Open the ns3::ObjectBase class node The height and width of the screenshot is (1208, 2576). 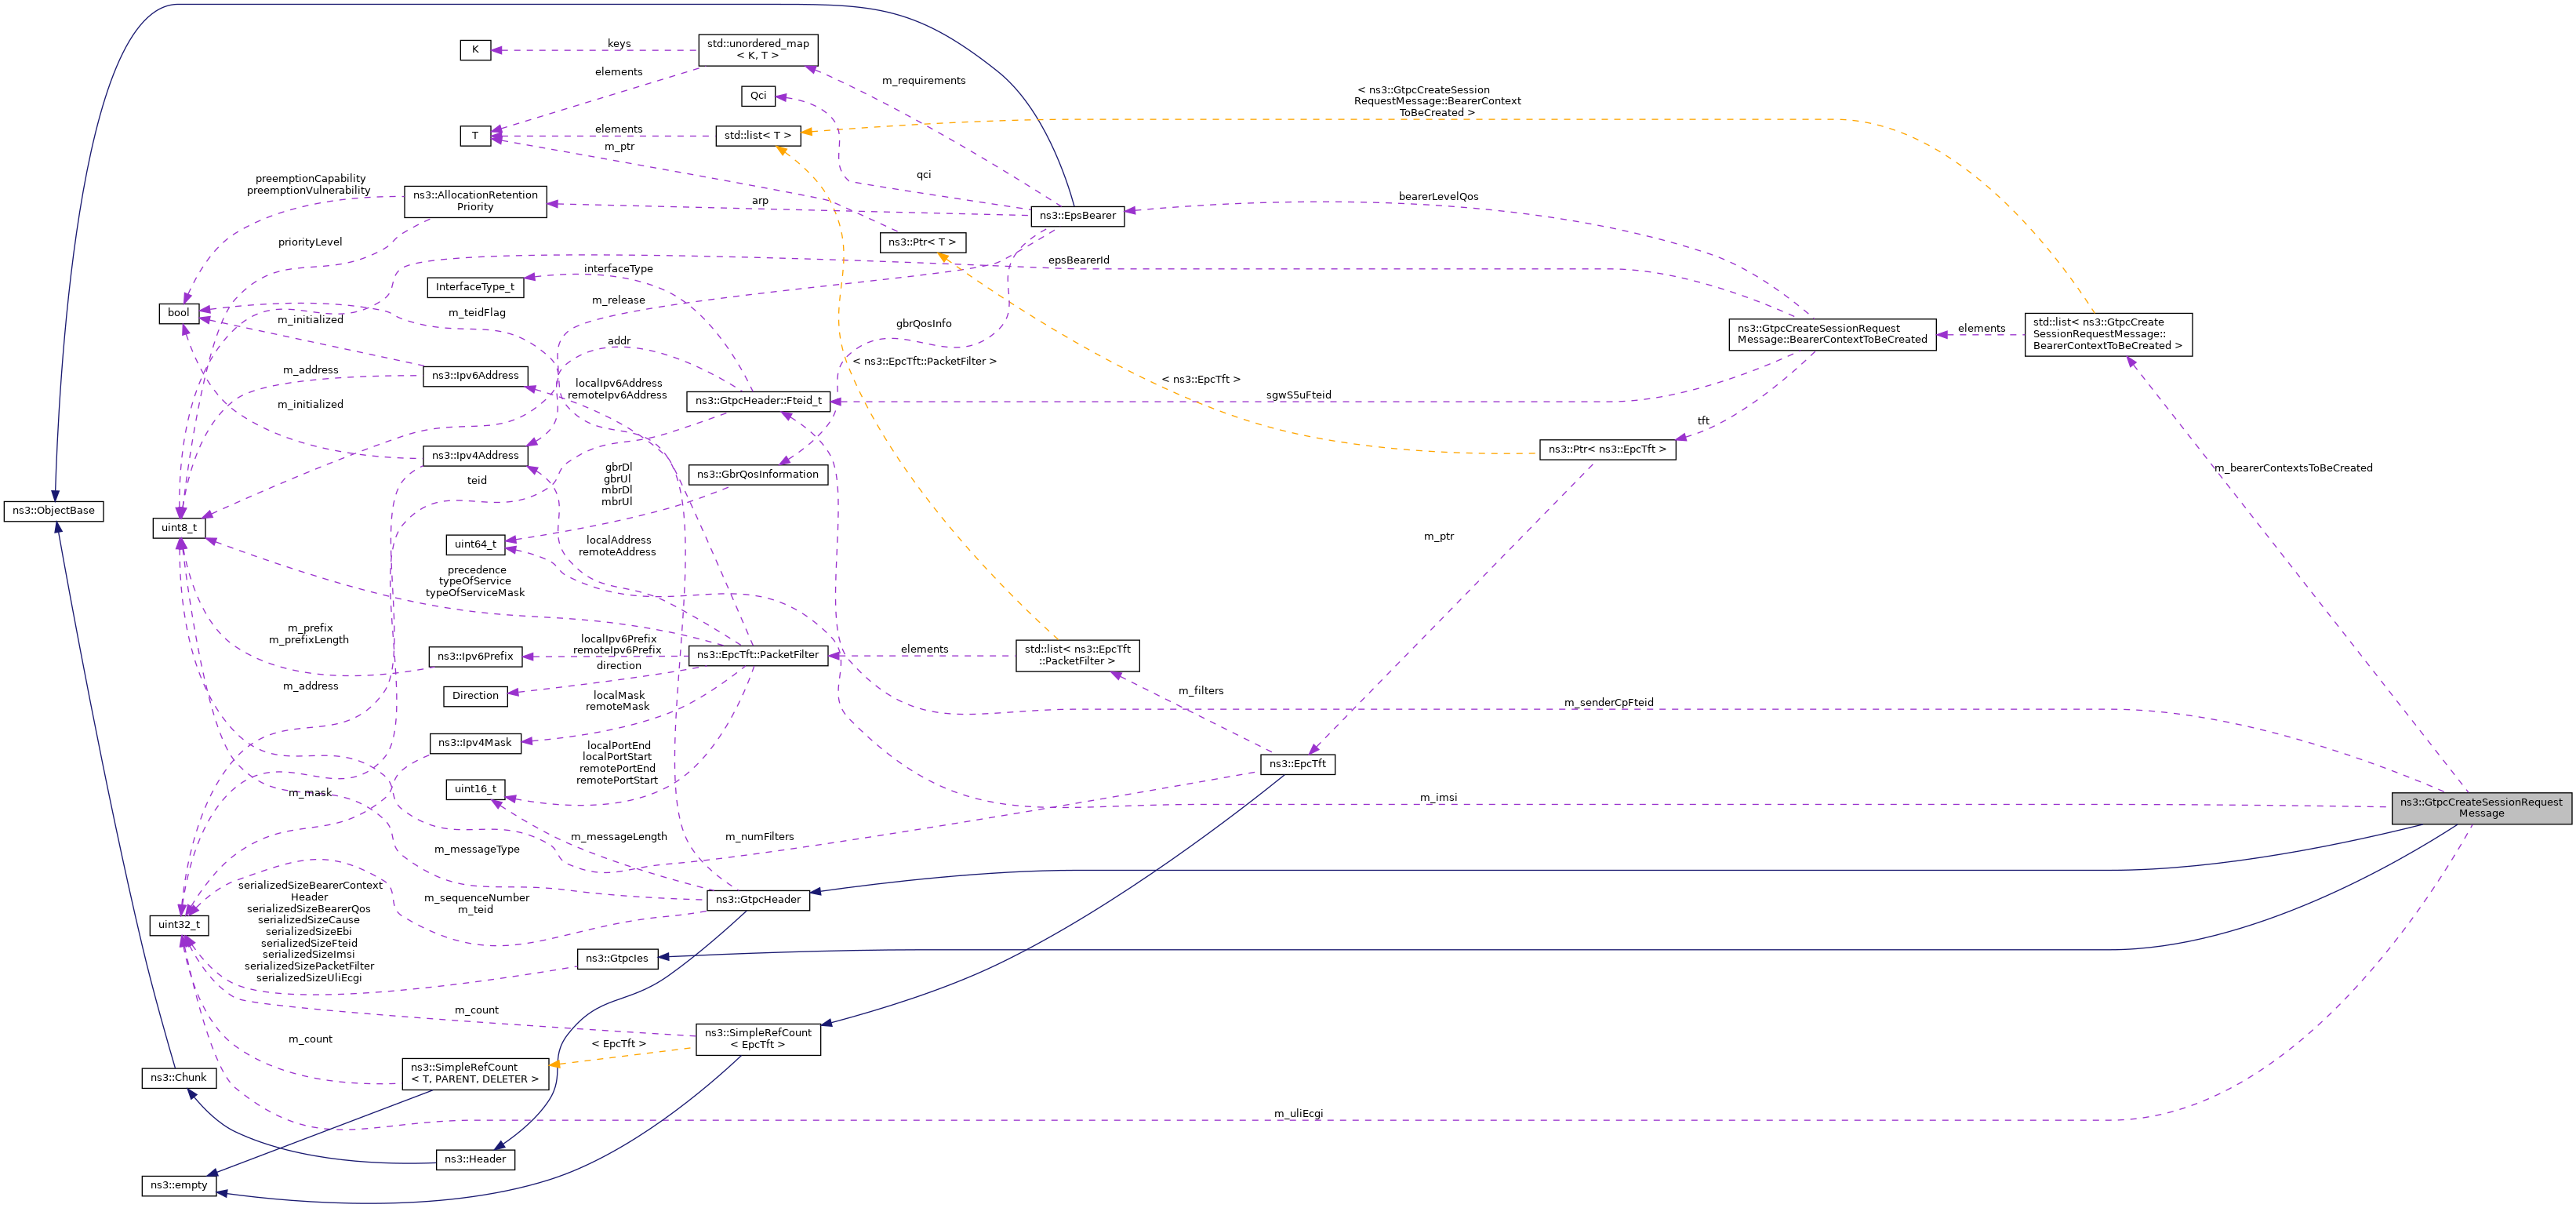coord(54,511)
